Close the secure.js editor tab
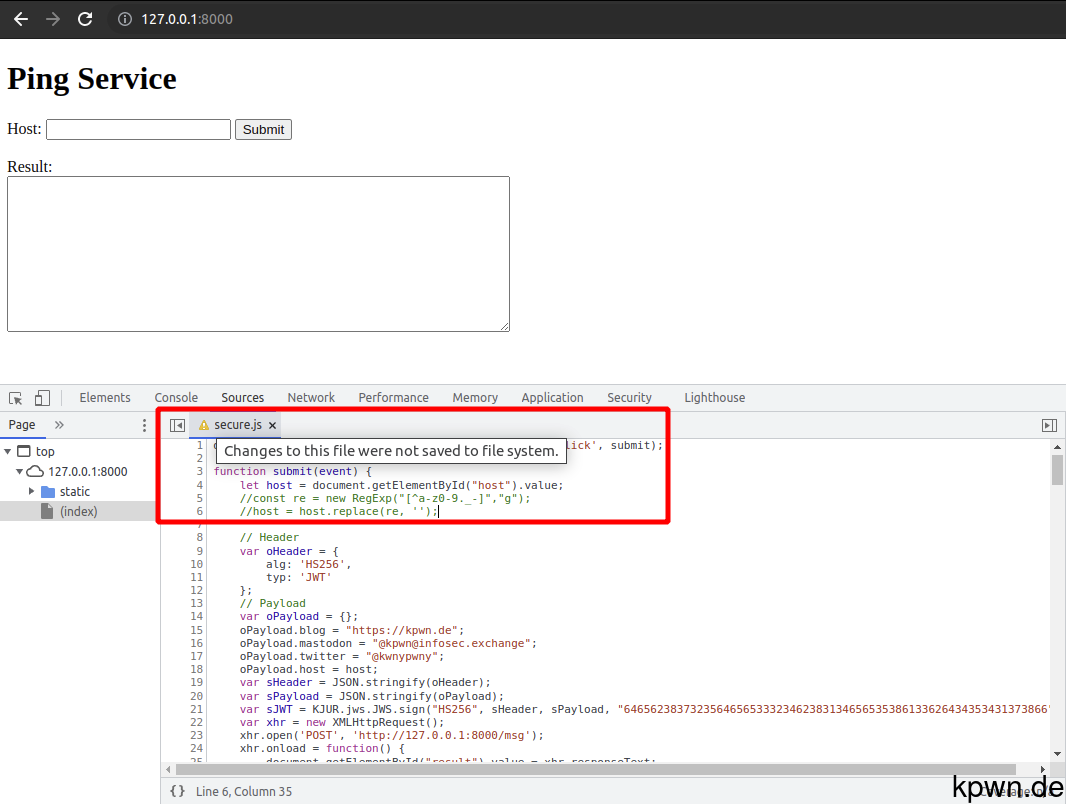The width and height of the screenshot is (1066, 804). [x=272, y=424]
